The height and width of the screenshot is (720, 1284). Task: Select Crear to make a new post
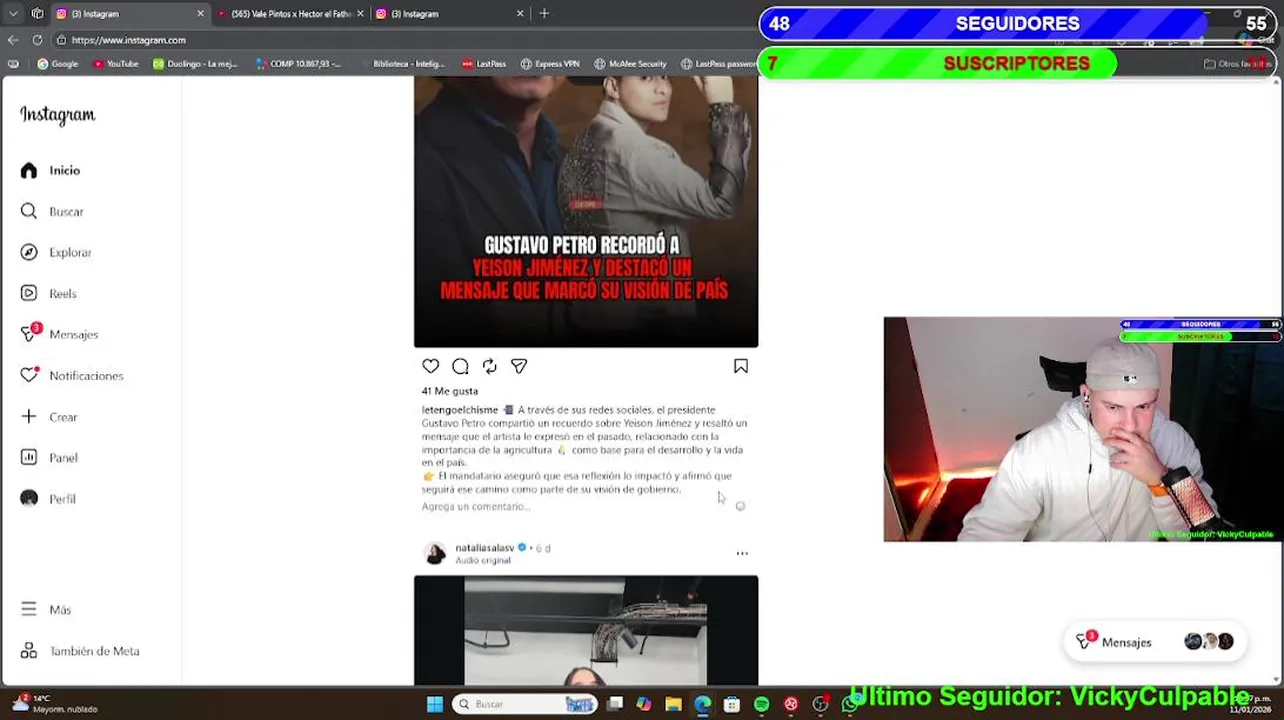51,417
